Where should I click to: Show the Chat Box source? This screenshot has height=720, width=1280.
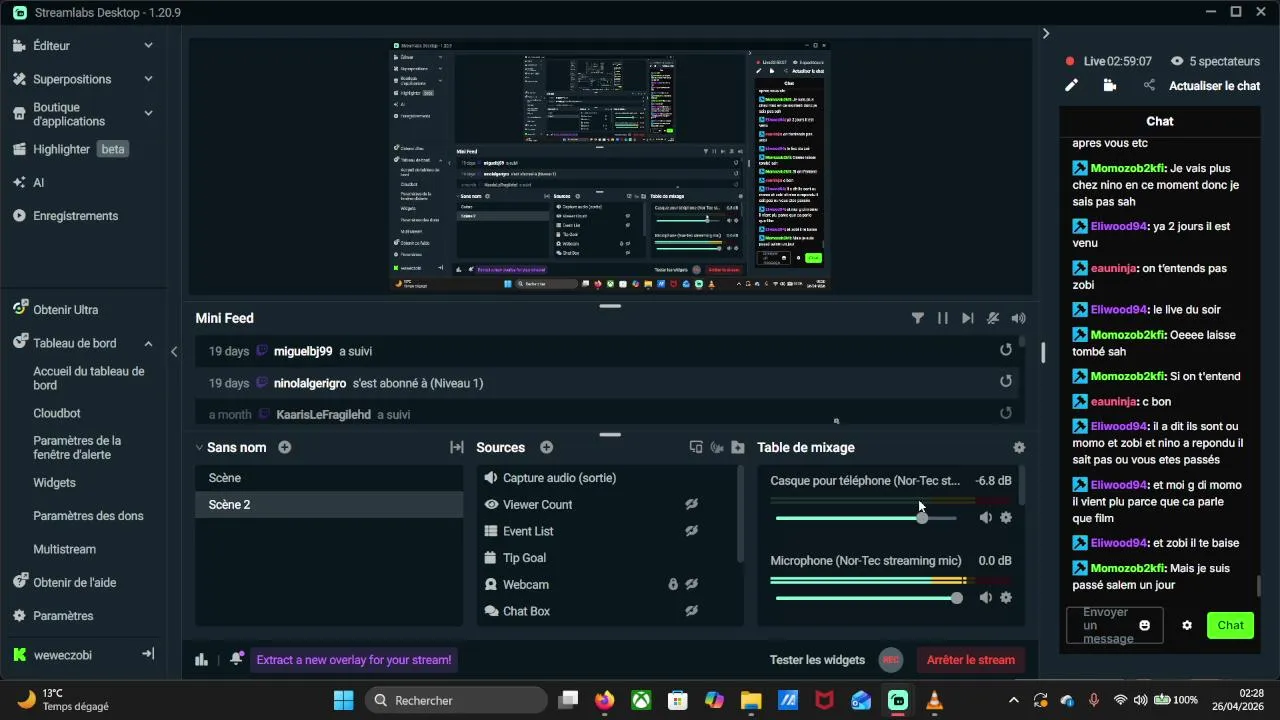pyautogui.click(x=691, y=611)
